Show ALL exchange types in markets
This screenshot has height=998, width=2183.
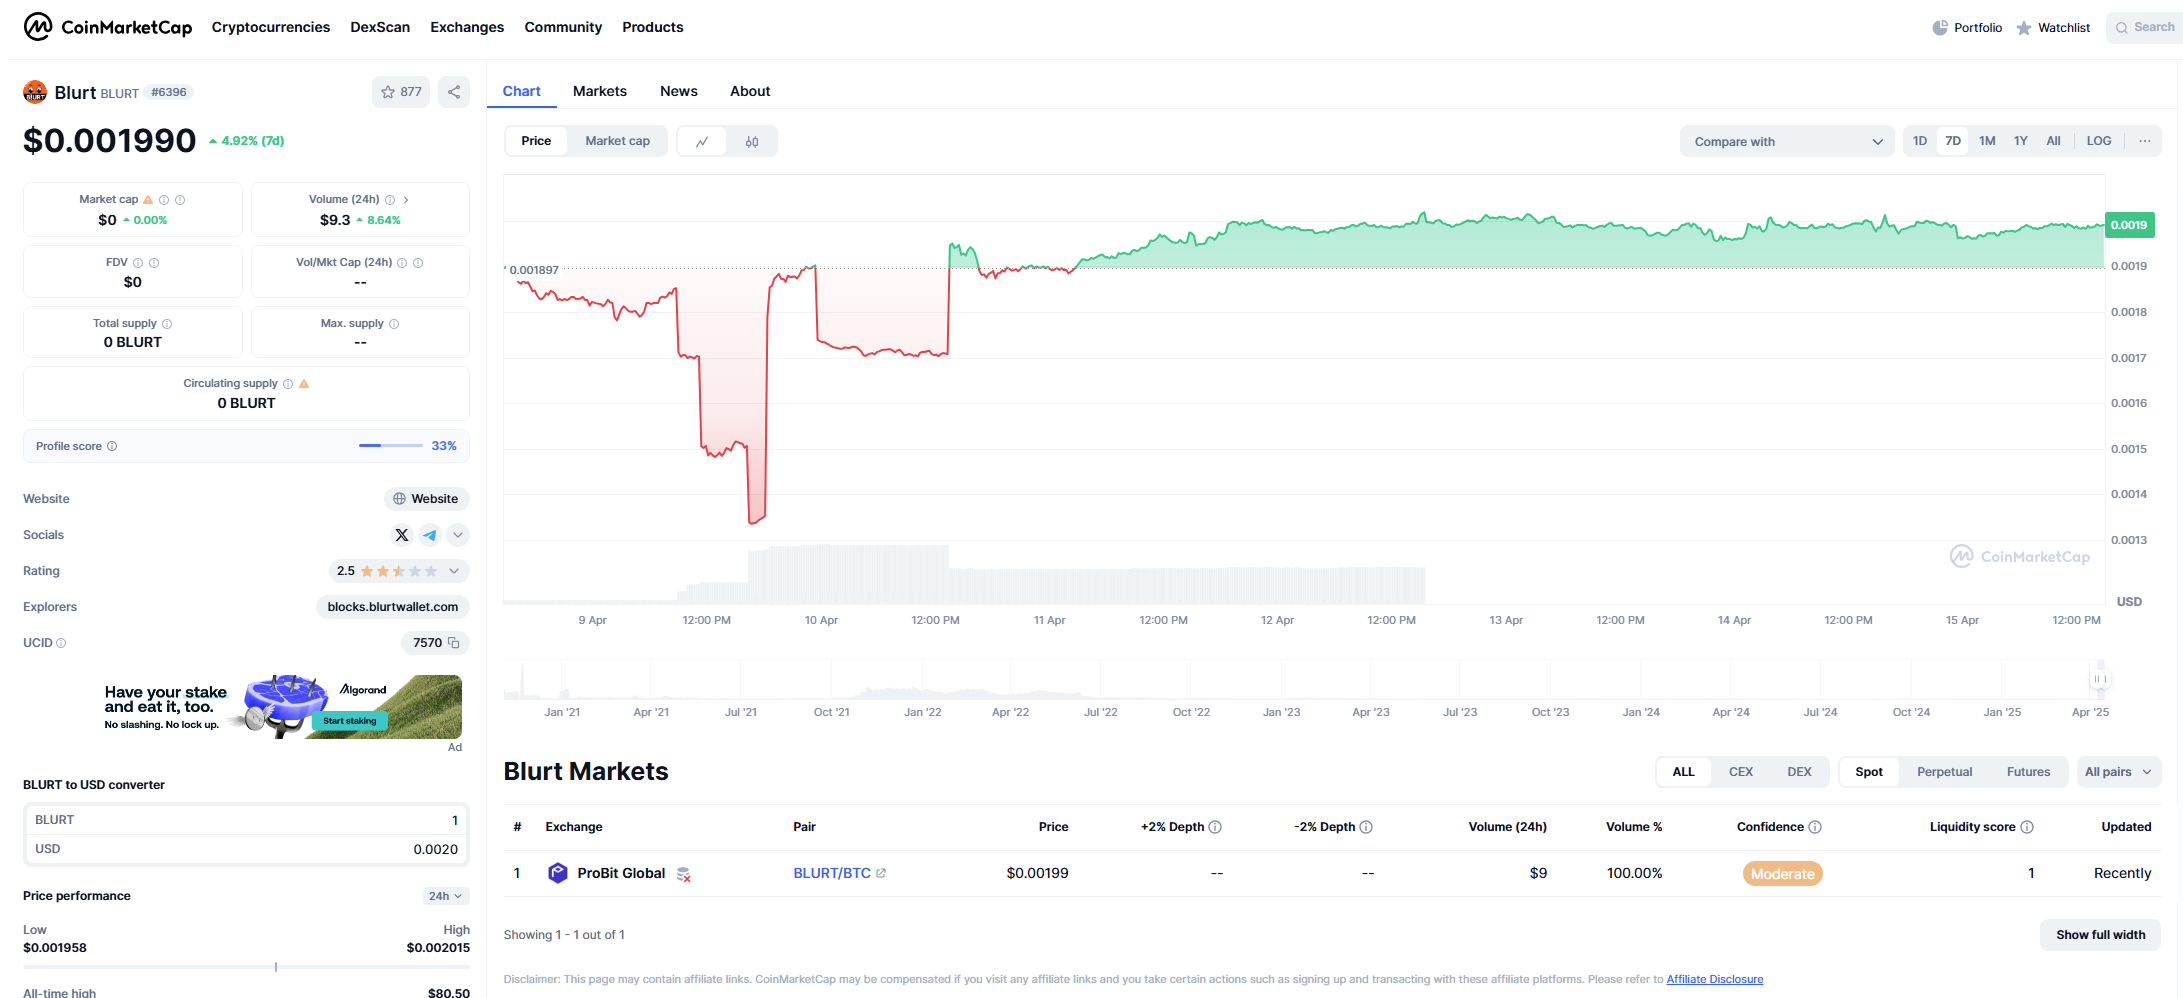click(x=1684, y=772)
